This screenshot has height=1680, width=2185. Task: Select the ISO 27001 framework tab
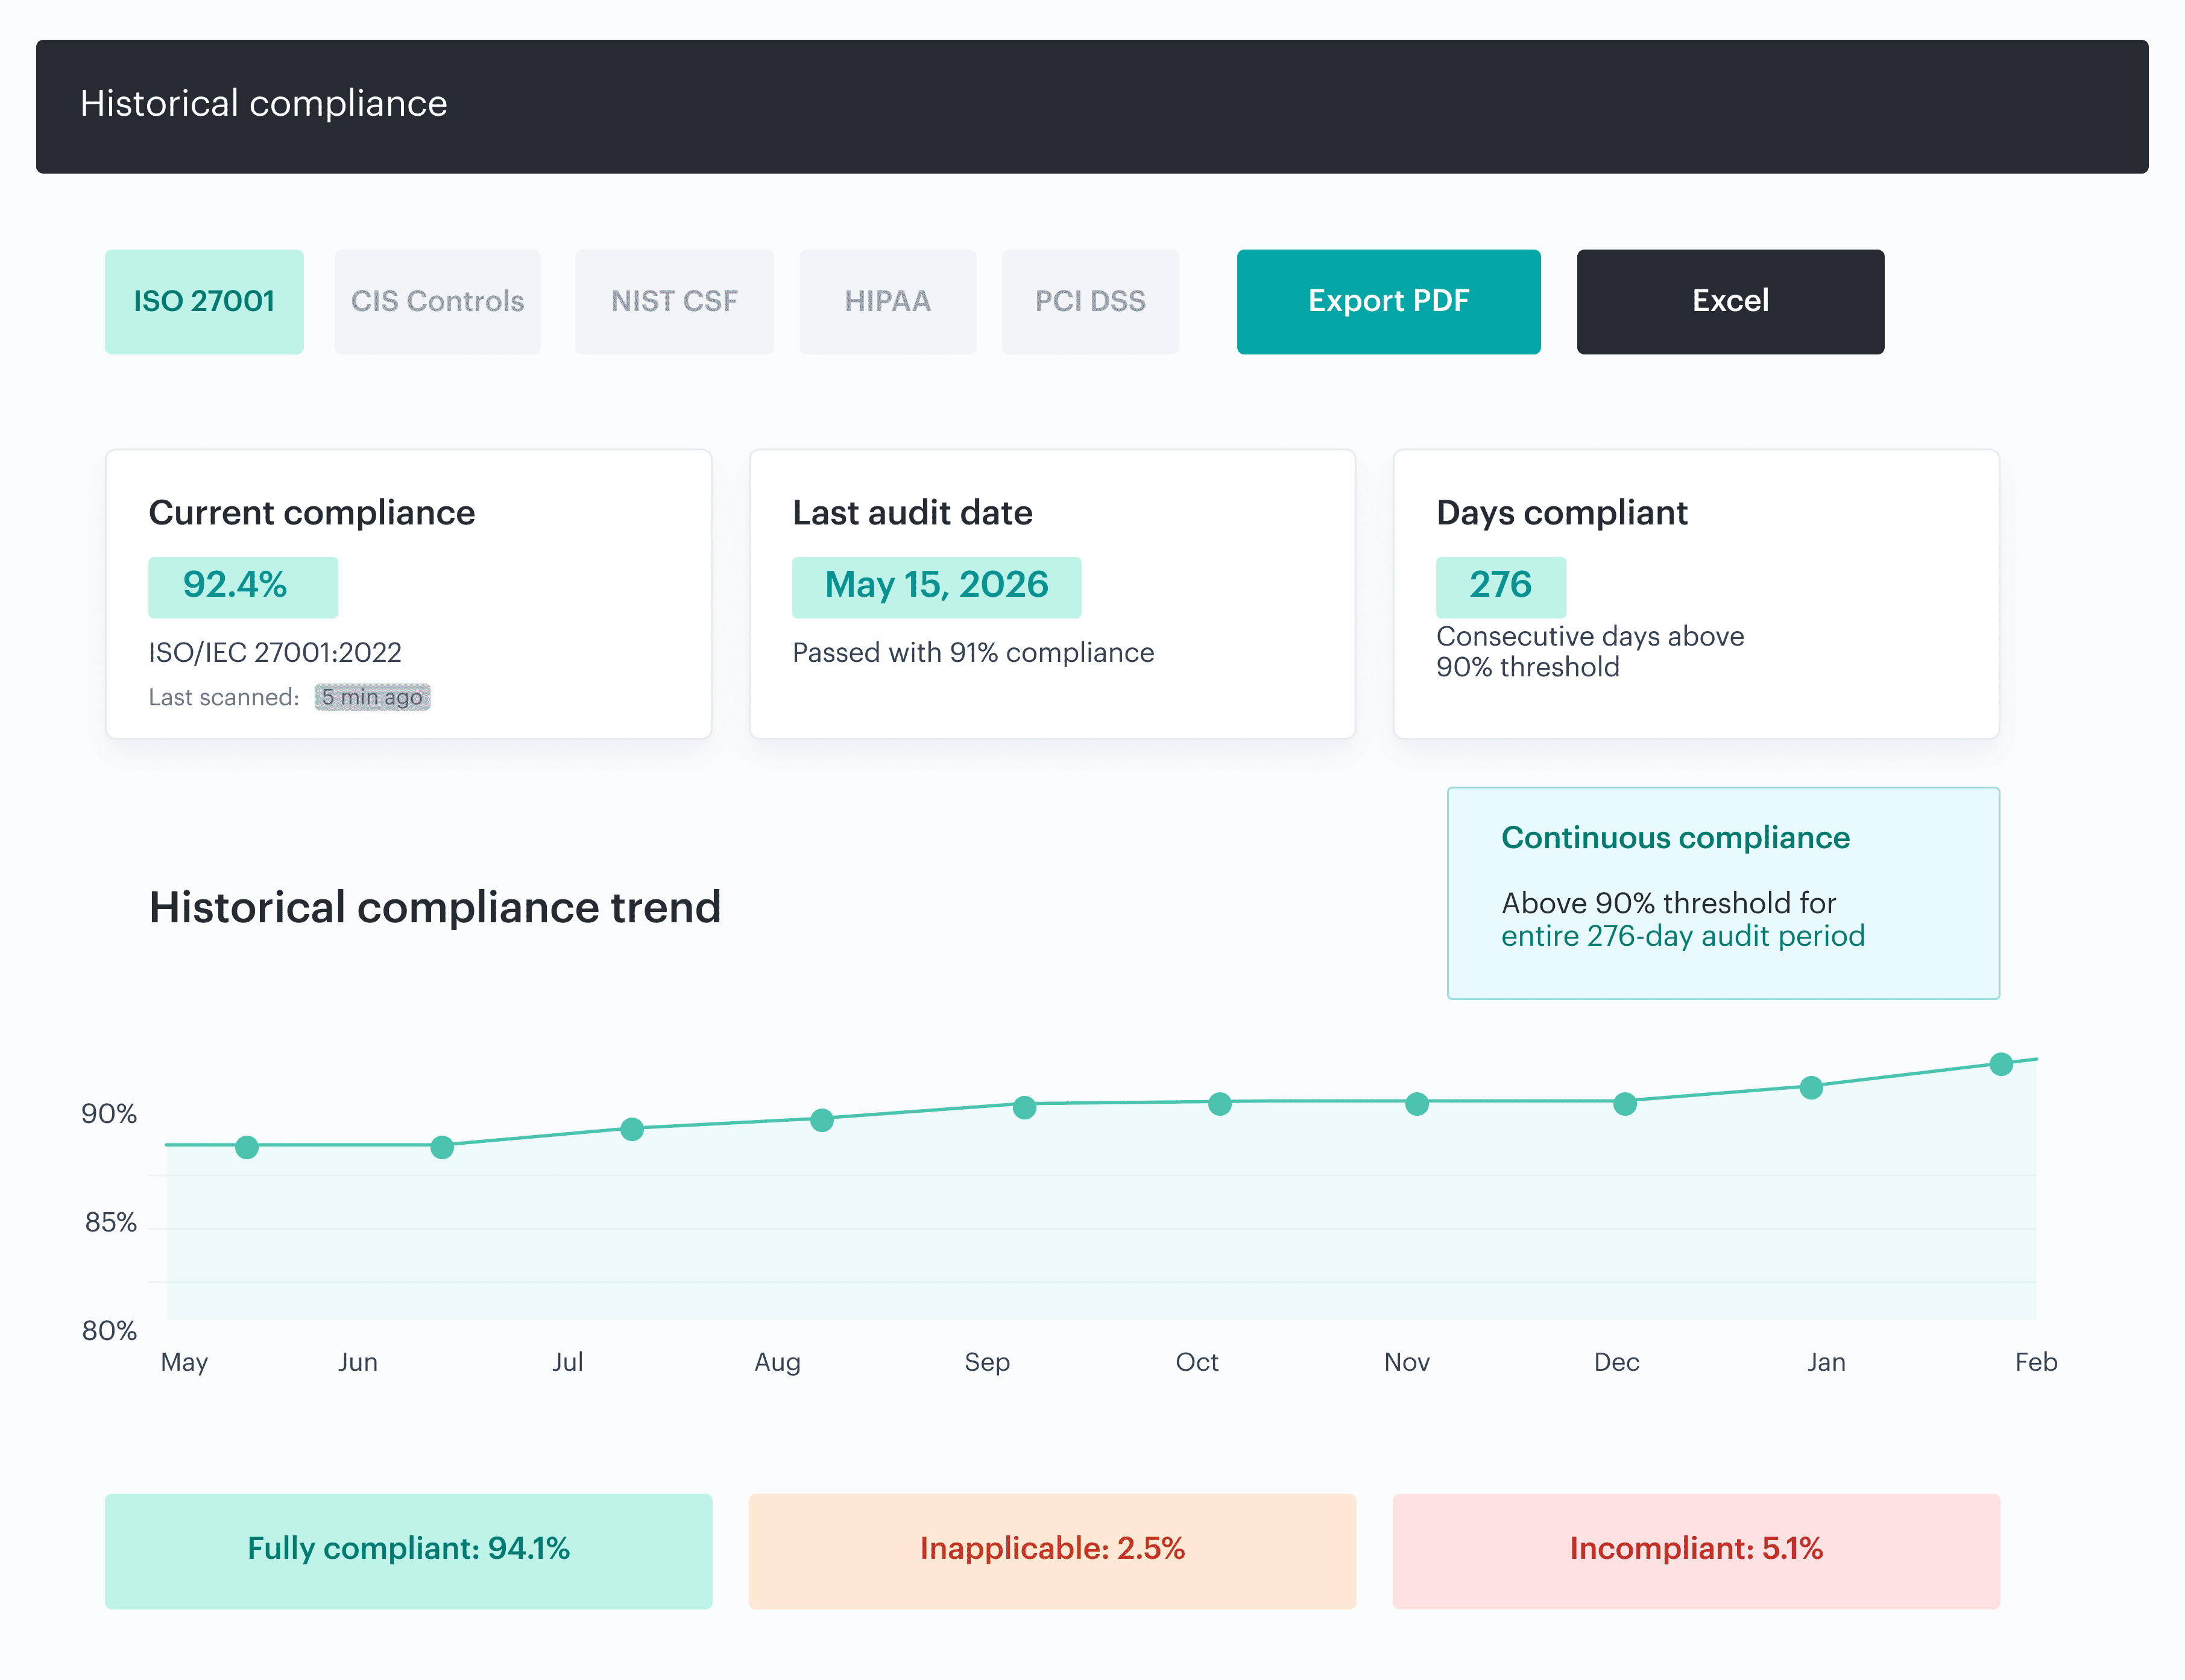pyautogui.click(x=204, y=301)
